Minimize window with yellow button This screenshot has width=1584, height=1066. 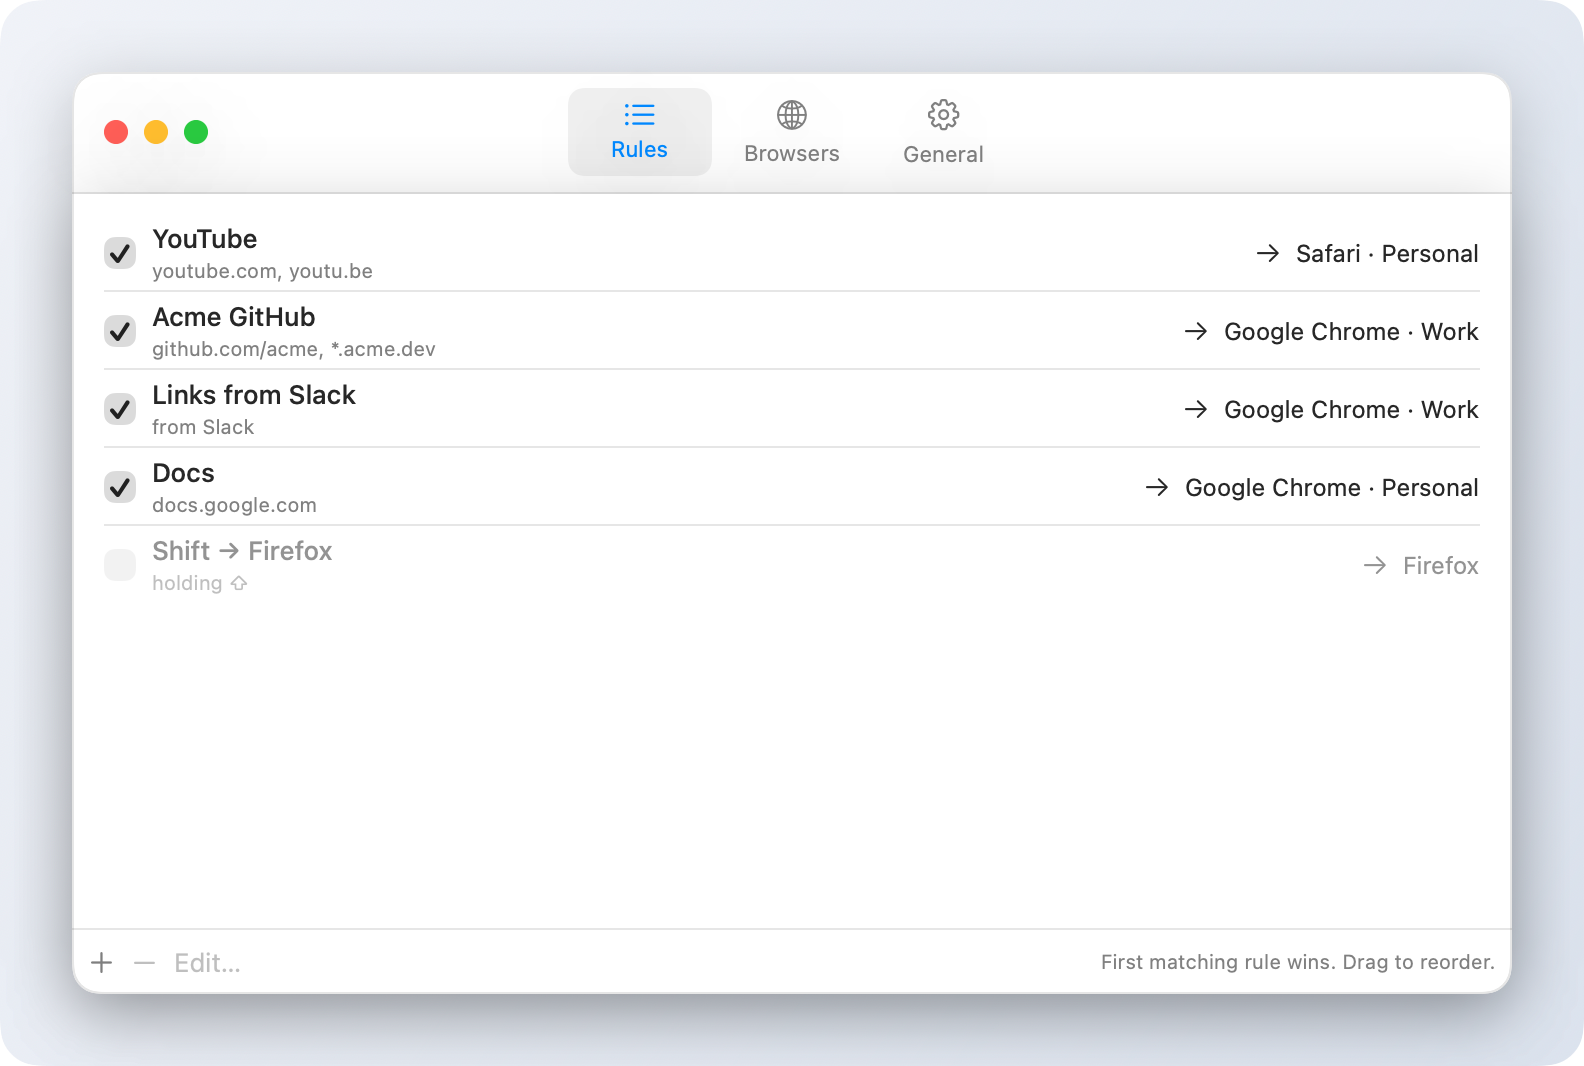click(x=156, y=132)
